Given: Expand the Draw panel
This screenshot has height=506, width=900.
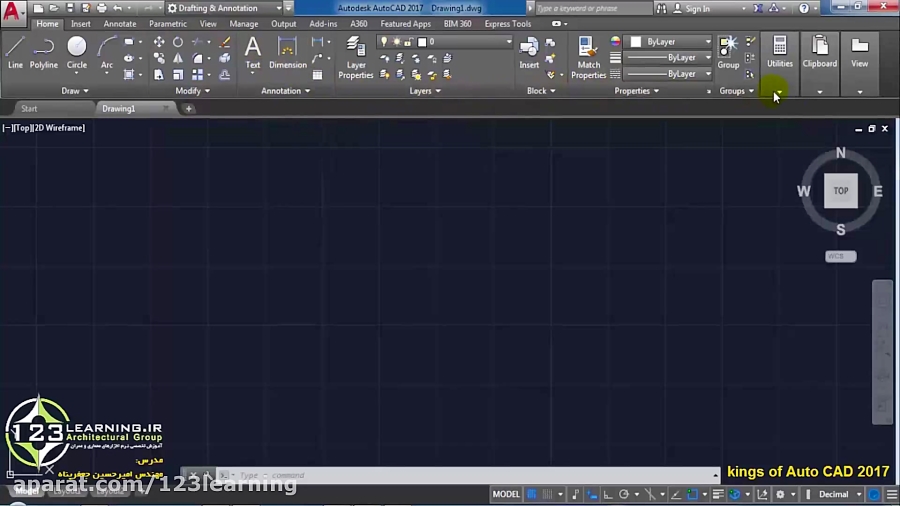Looking at the screenshot, I should tap(75, 91).
